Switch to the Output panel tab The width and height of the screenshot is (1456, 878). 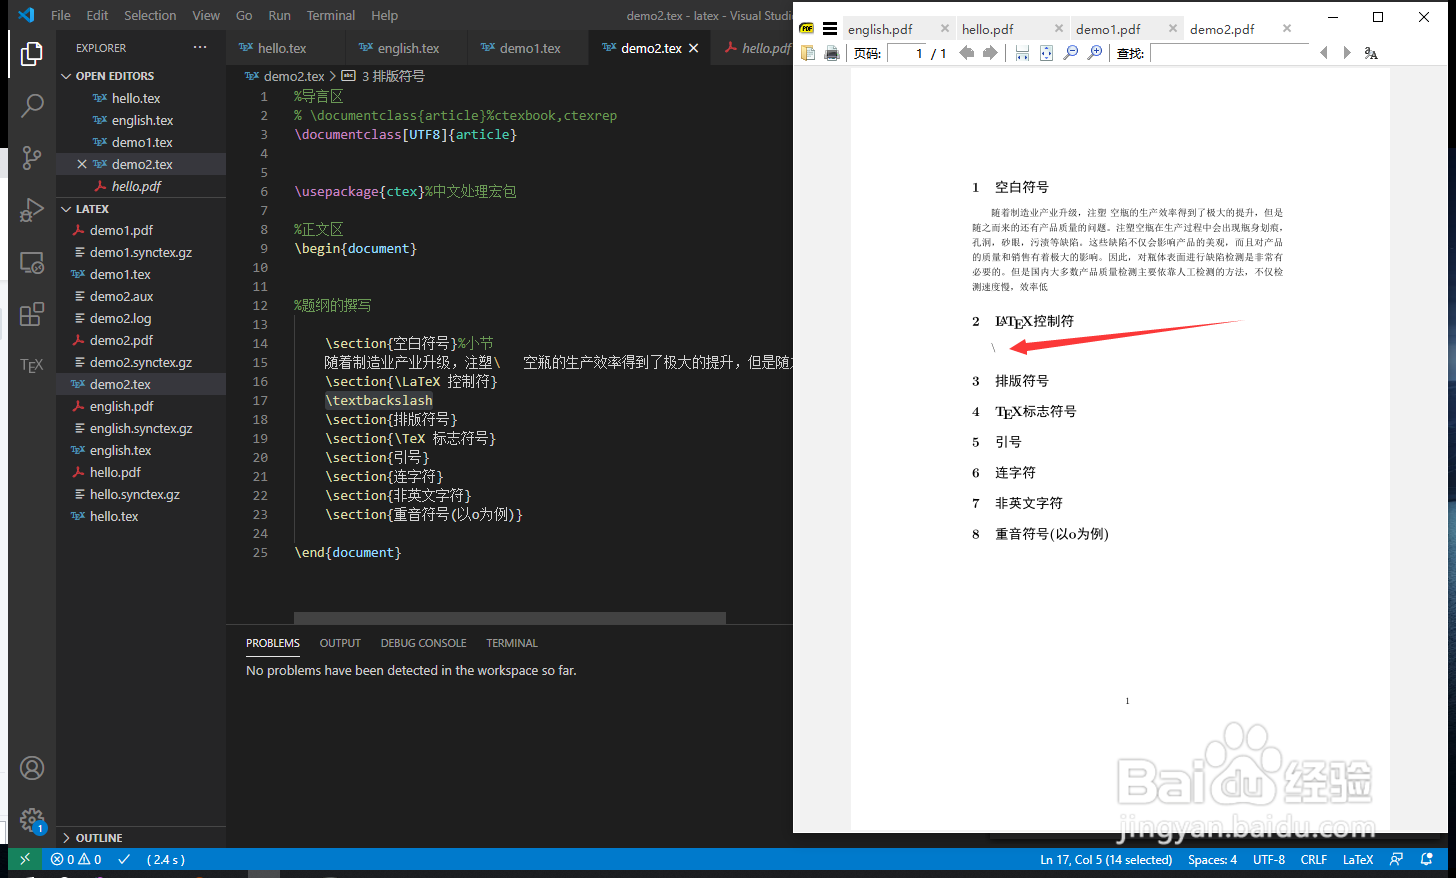(340, 643)
